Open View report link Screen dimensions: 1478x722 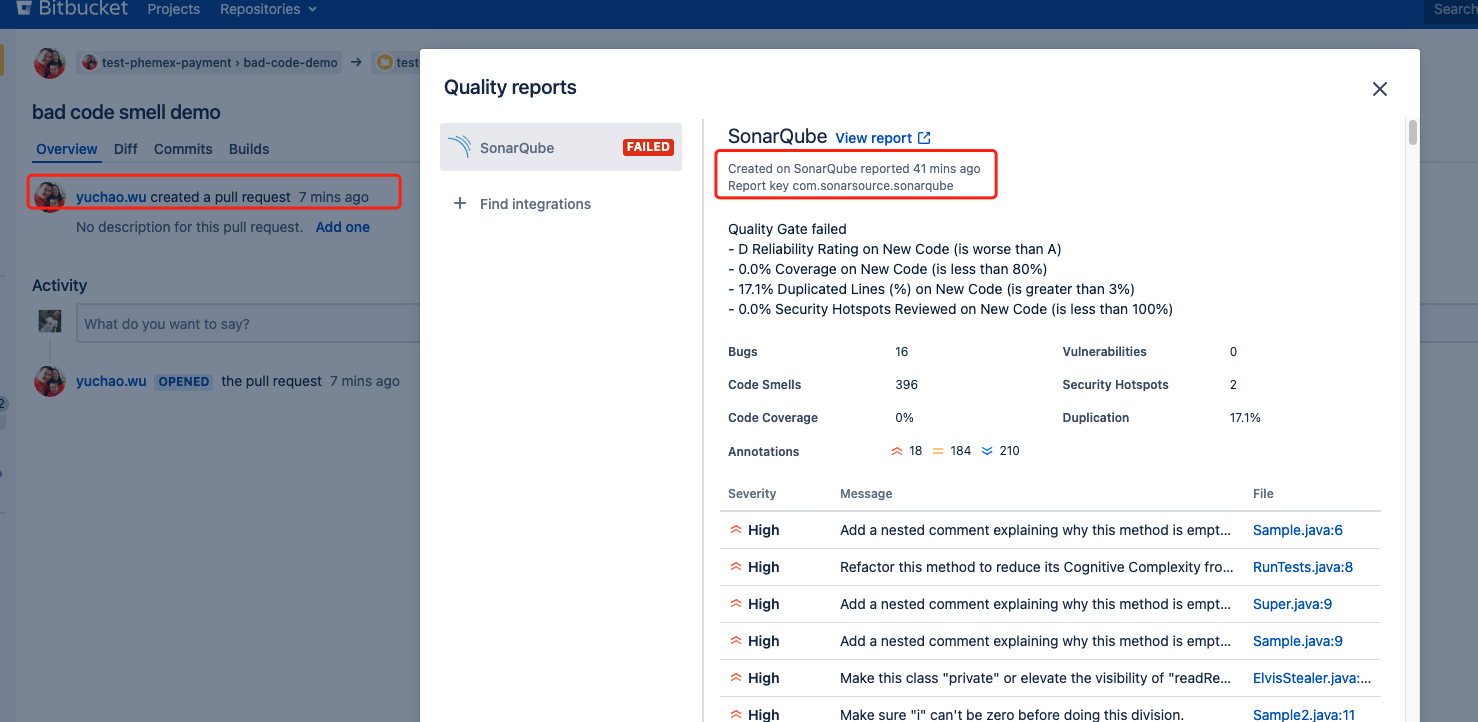coord(874,138)
